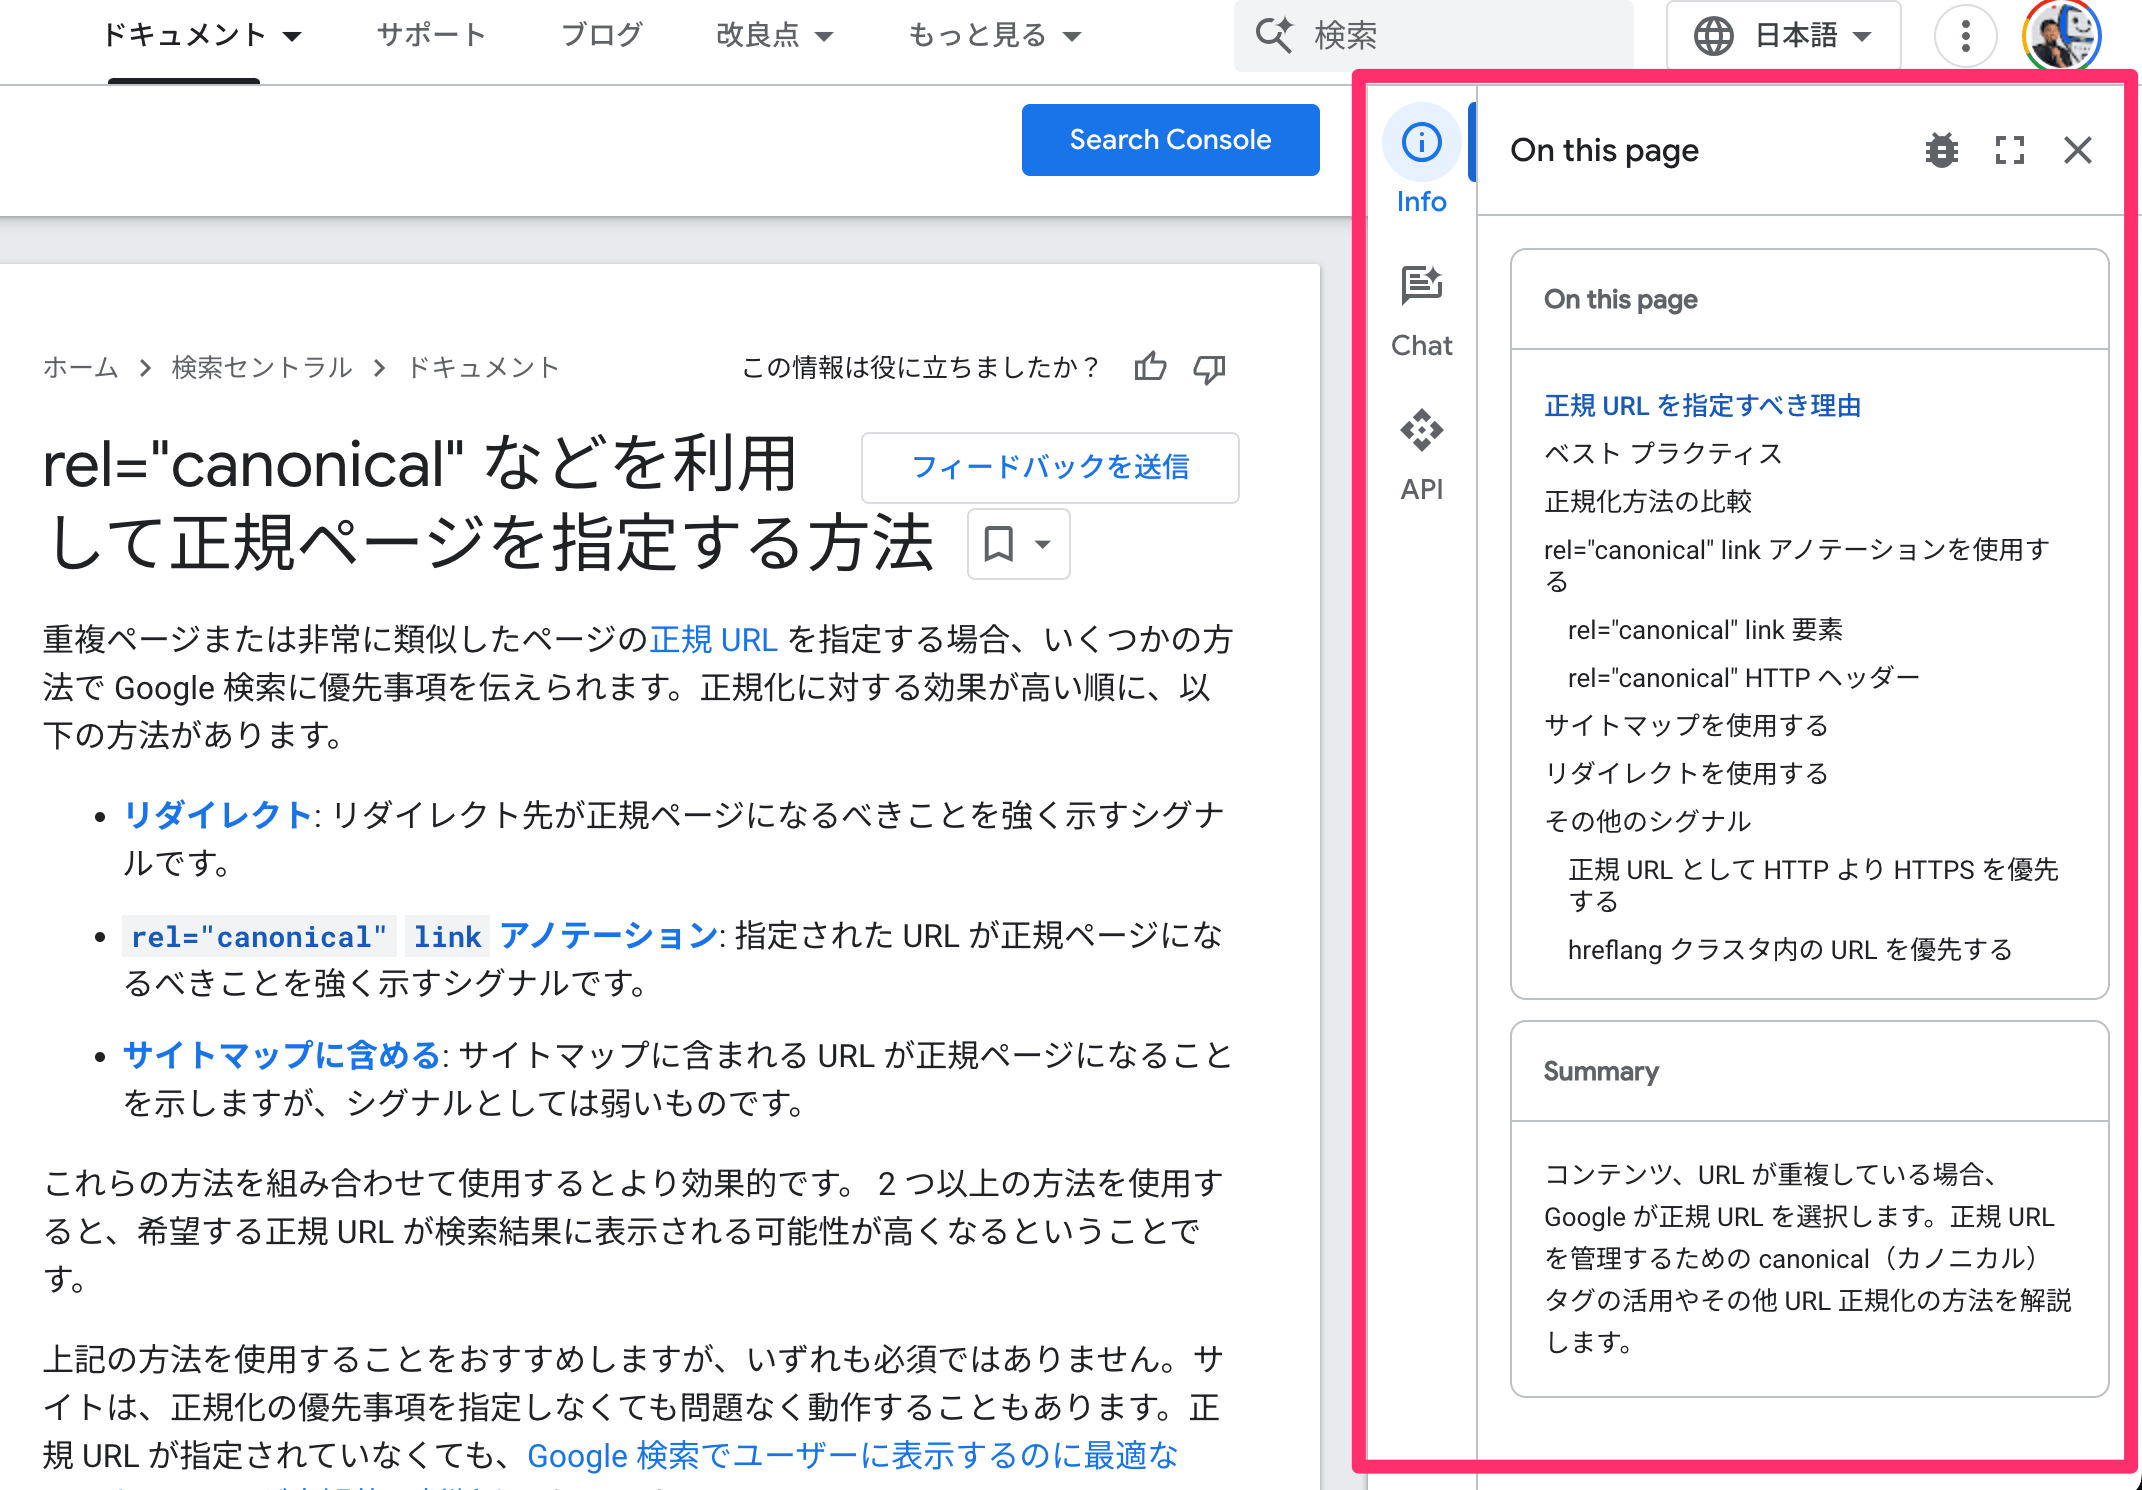Click the bookmark icon next to the title
2142x1490 pixels.
998,544
